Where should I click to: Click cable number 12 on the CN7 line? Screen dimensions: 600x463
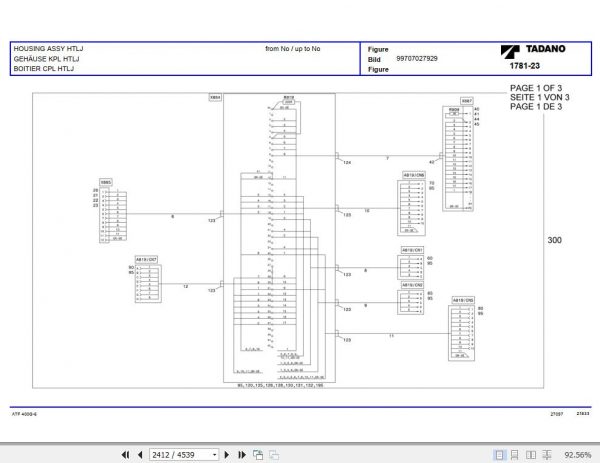click(x=186, y=286)
